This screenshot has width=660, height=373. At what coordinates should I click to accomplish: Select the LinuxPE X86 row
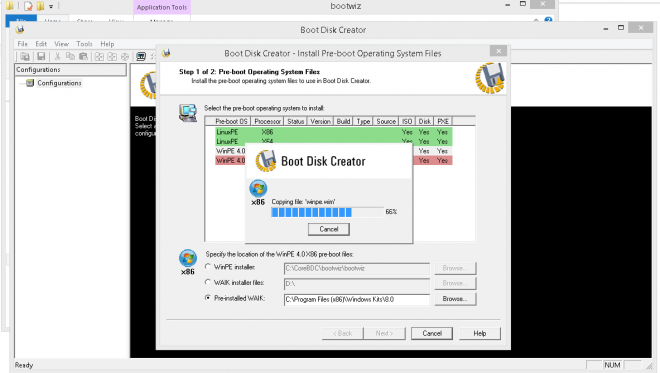pyautogui.click(x=333, y=132)
